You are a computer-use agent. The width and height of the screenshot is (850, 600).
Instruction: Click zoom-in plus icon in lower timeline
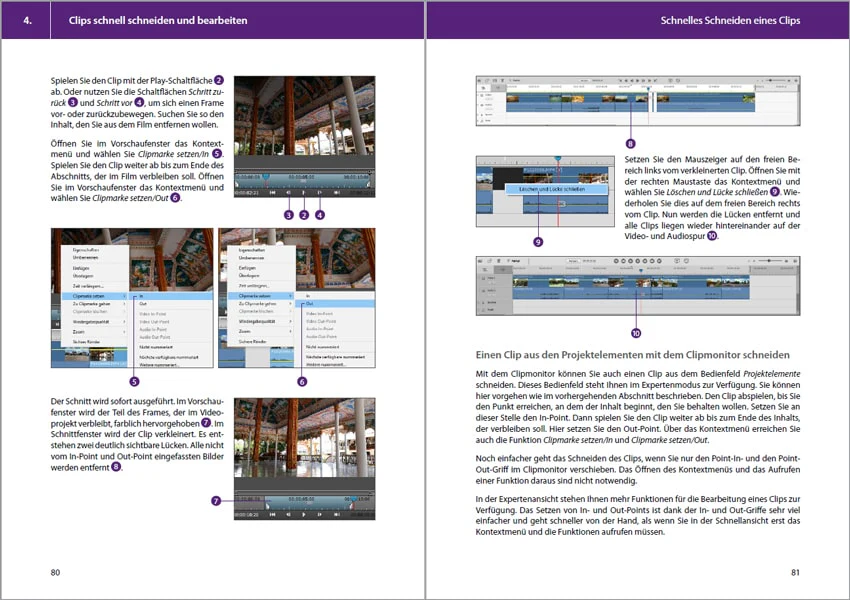click(x=786, y=261)
